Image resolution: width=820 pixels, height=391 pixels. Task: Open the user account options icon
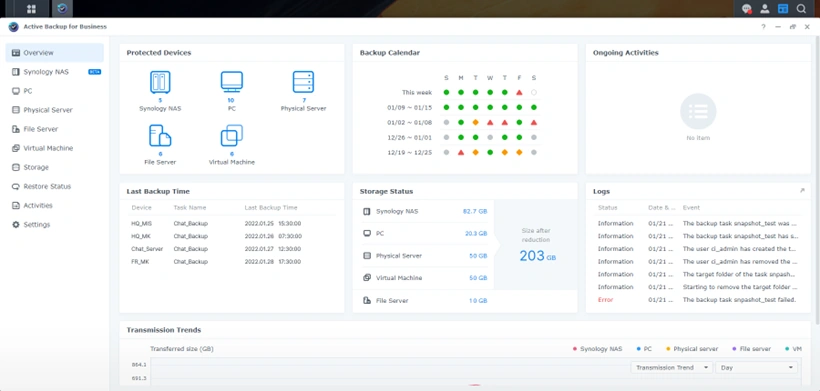pyautogui.click(x=765, y=9)
